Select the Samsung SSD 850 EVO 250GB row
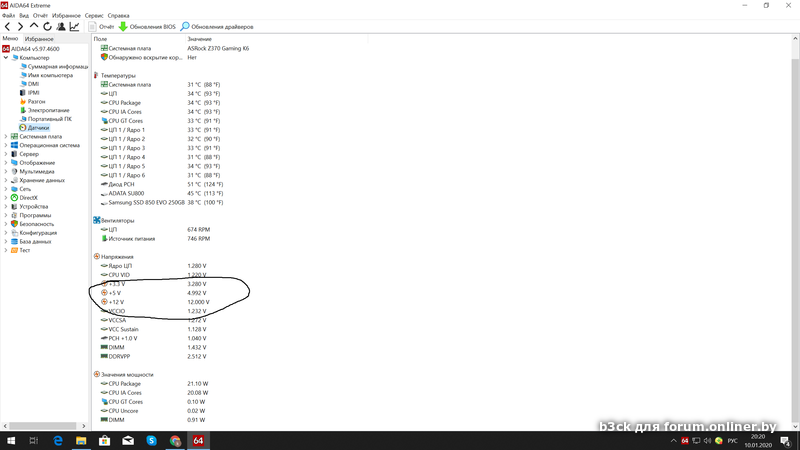 click(162, 203)
